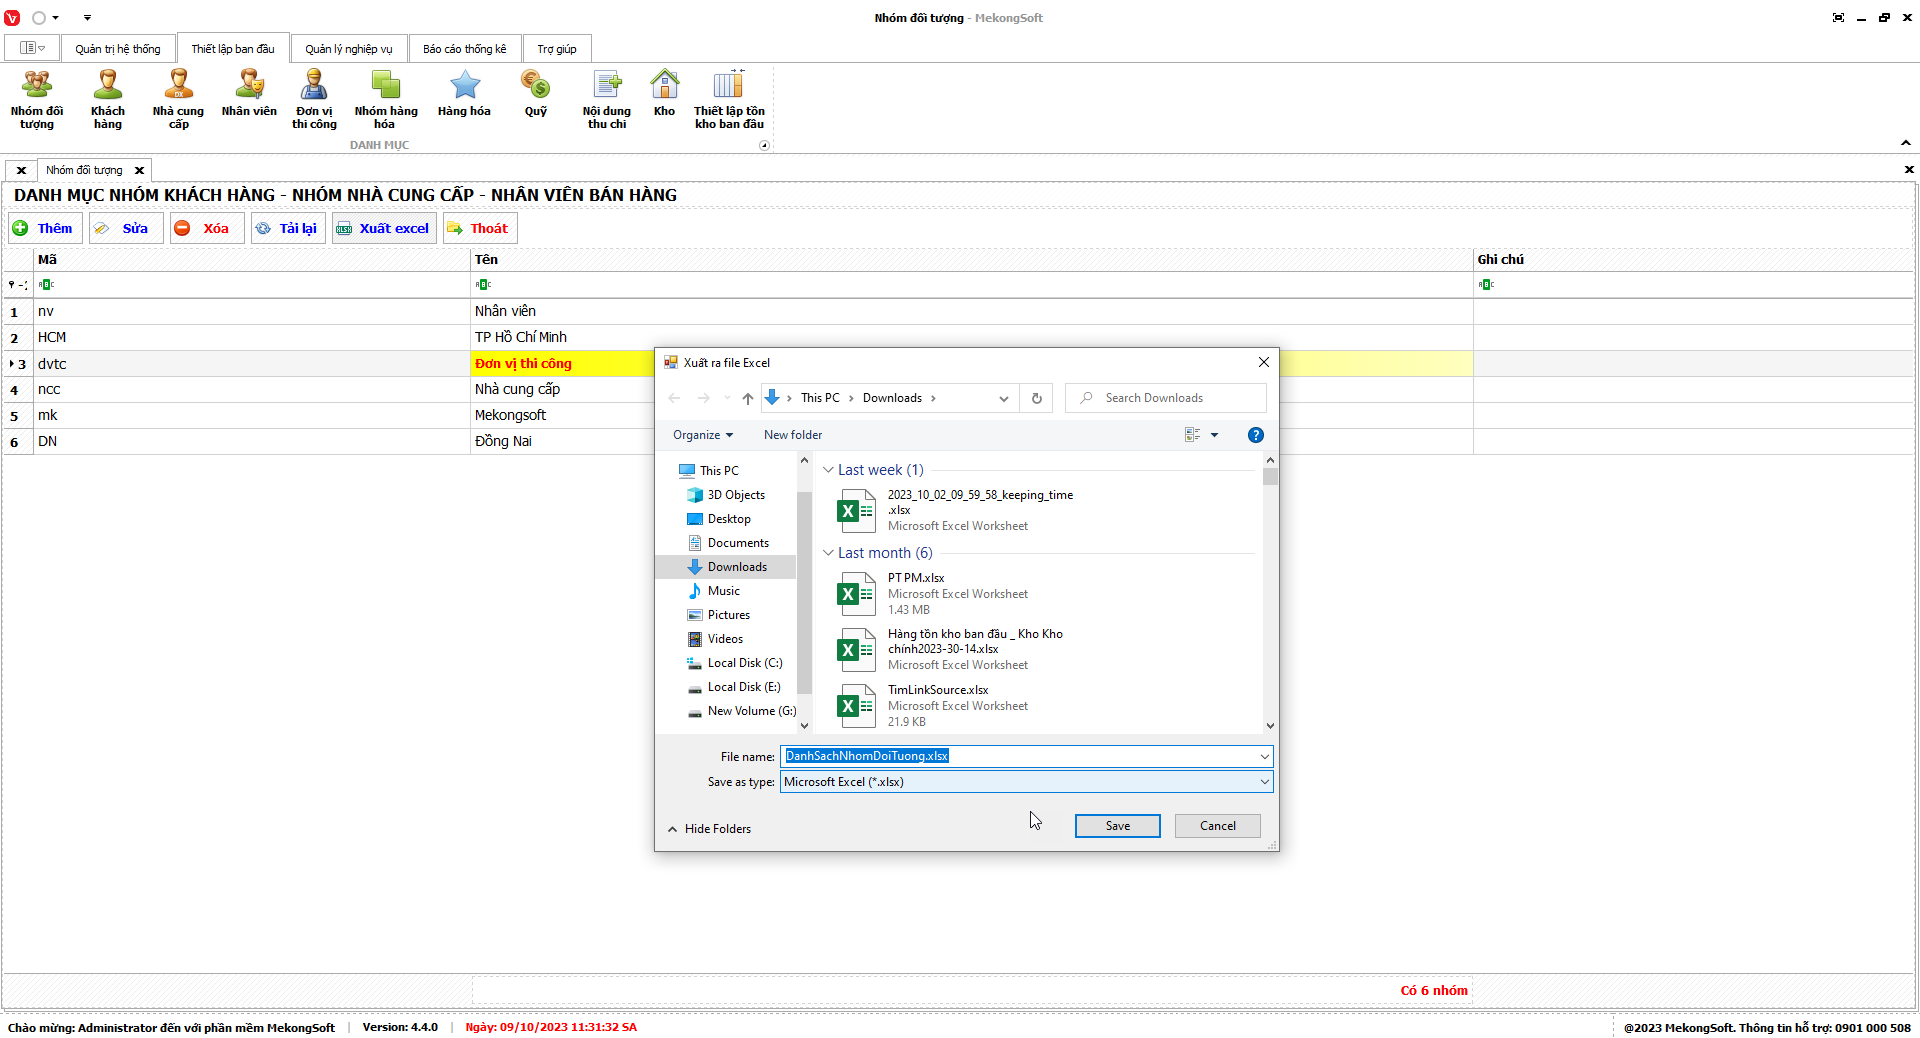1920x1038 pixels.
Task: Create a New folder in dialog
Action: (x=793, y=435)
